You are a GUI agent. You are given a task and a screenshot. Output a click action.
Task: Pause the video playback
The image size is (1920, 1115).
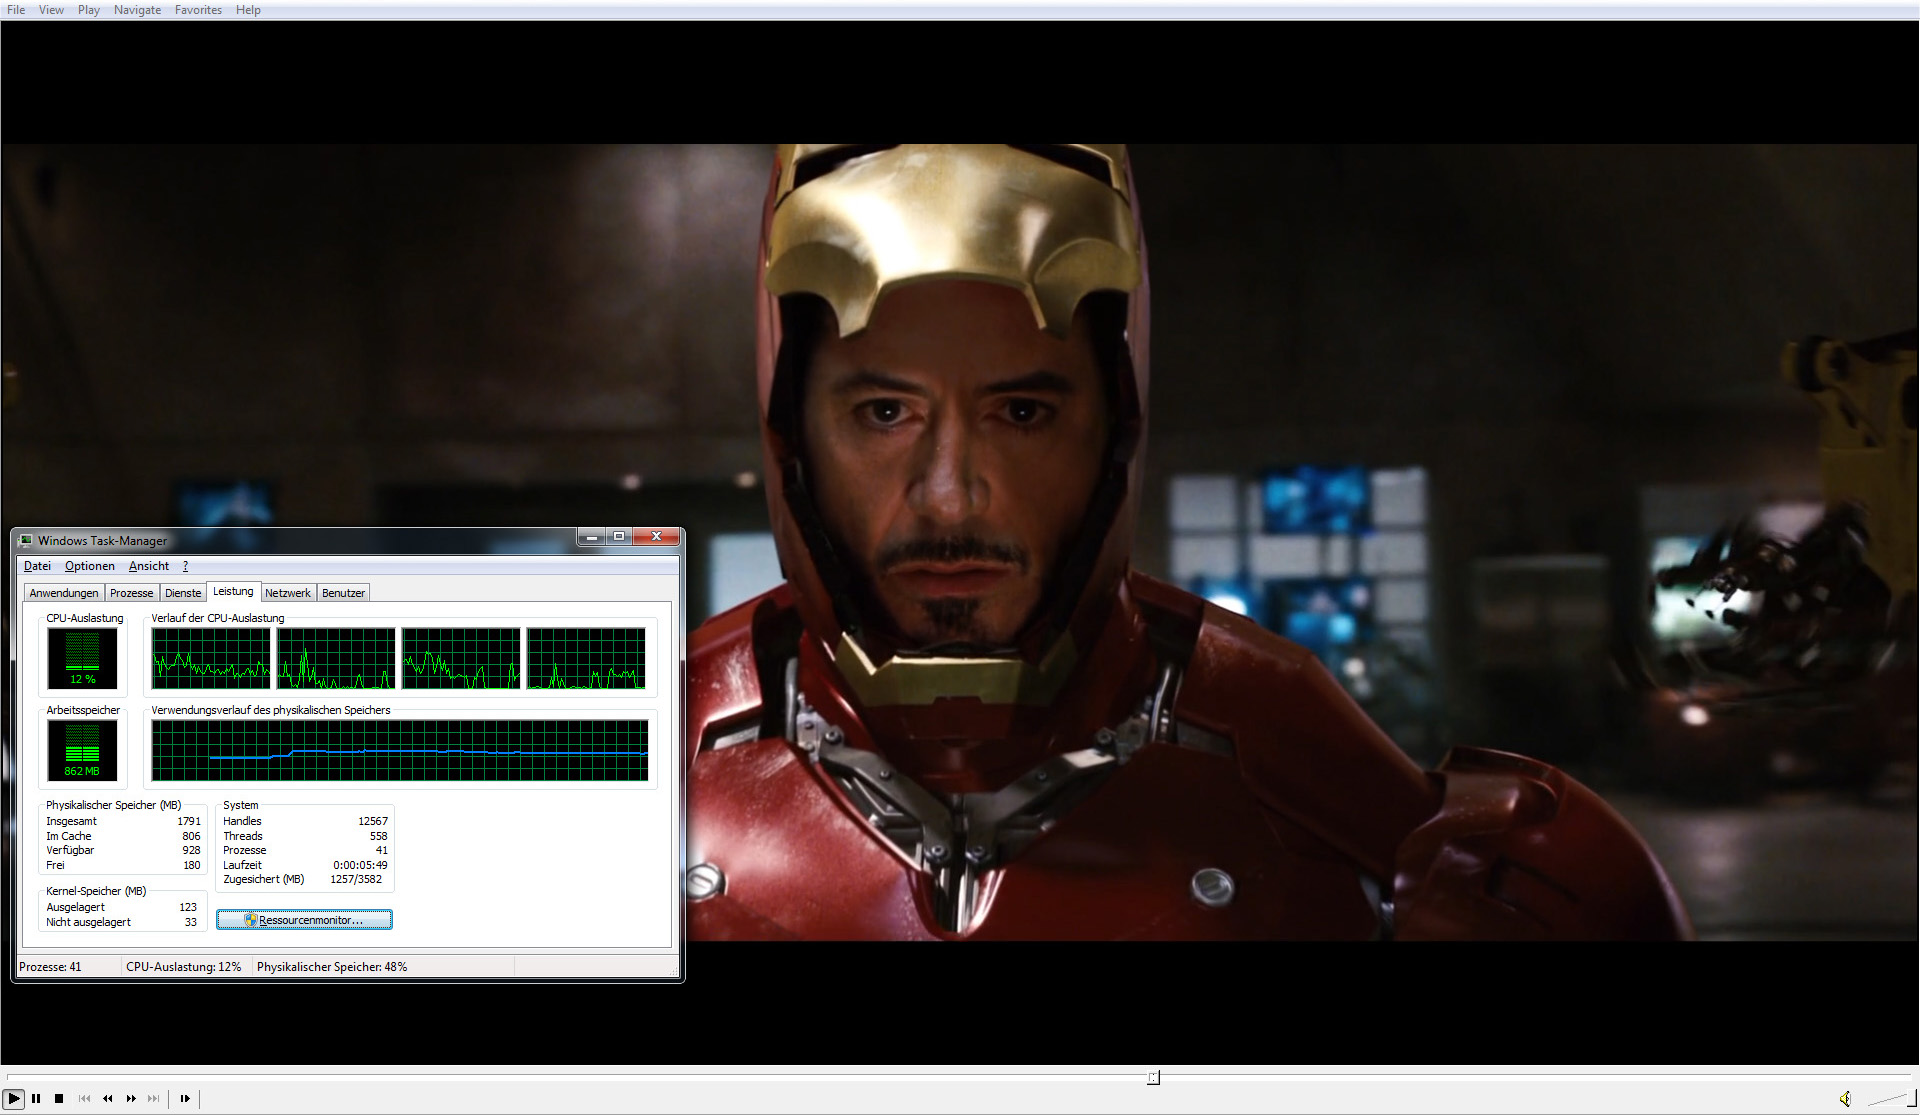tap(36, 1098)
